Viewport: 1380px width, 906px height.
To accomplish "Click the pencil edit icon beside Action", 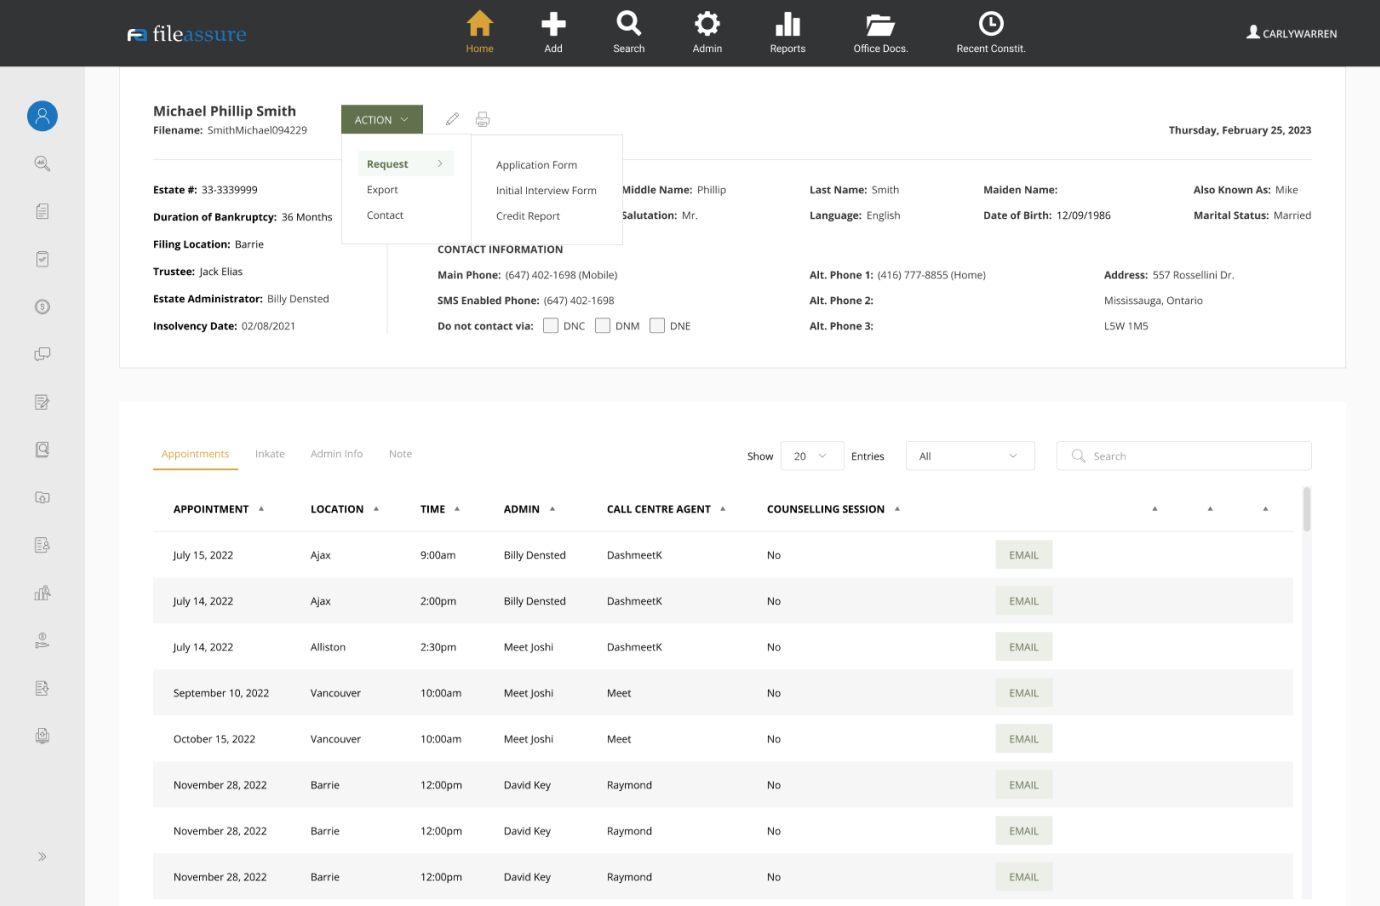I will (452, 119).
